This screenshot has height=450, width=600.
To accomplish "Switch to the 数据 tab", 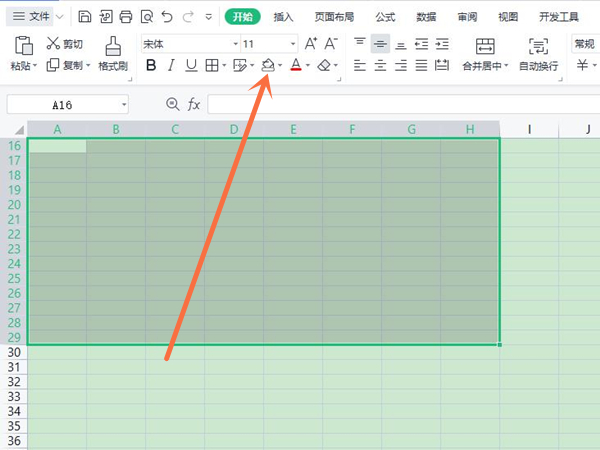I will click(426, 17).
